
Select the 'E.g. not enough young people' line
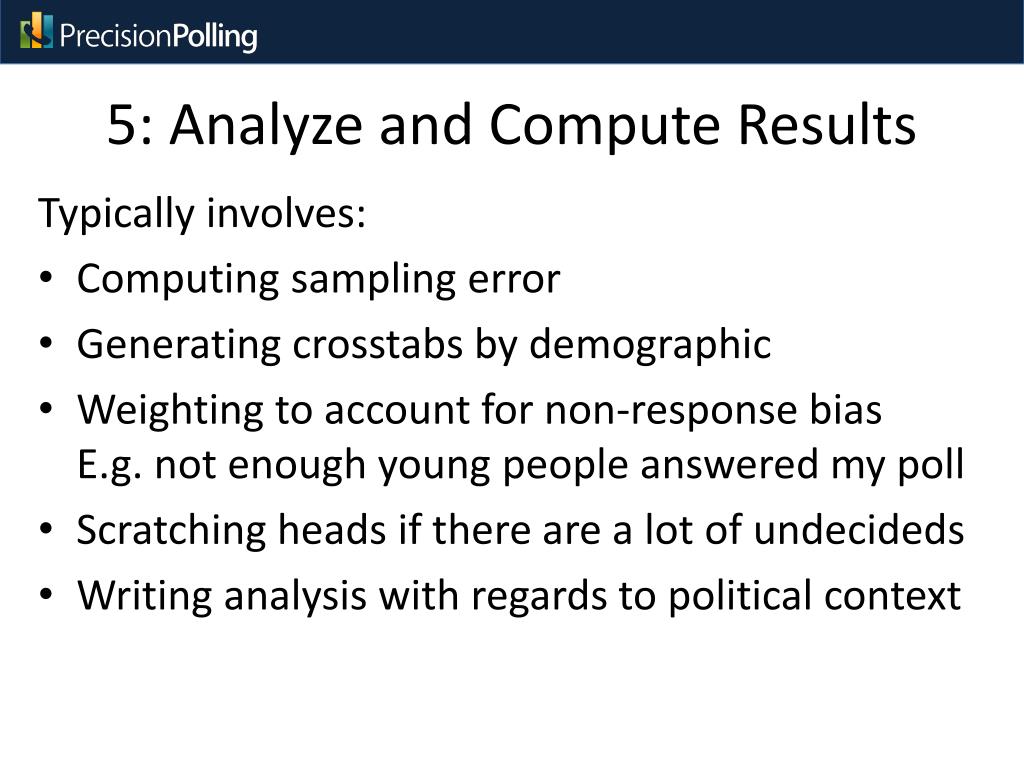click(x=520, y=466)
